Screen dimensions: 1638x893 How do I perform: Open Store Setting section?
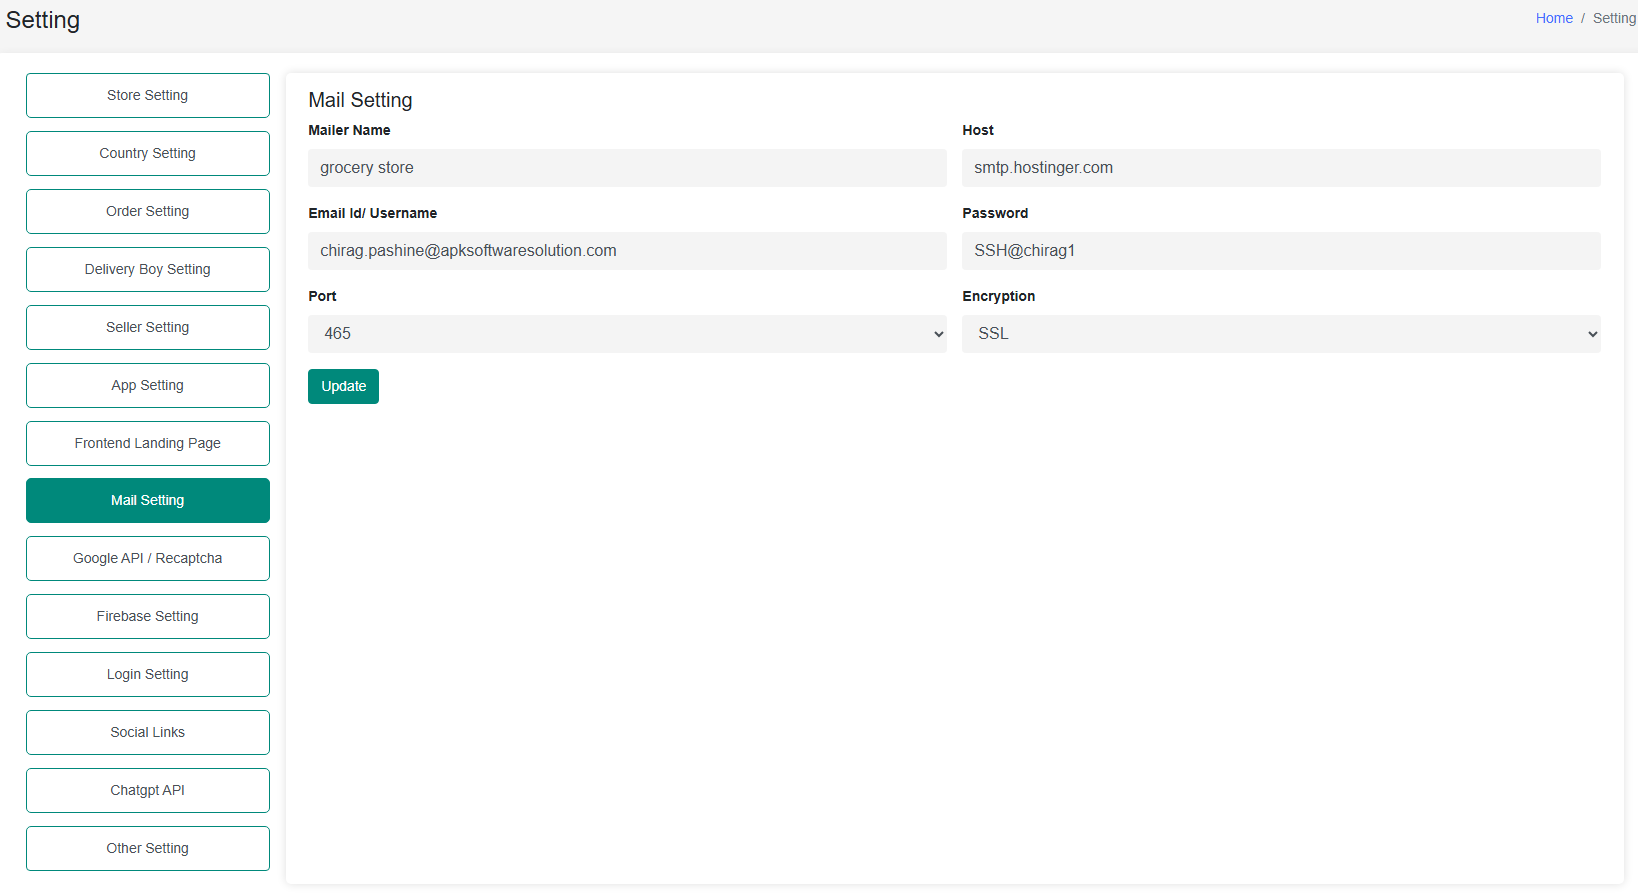tap(148, 95)
